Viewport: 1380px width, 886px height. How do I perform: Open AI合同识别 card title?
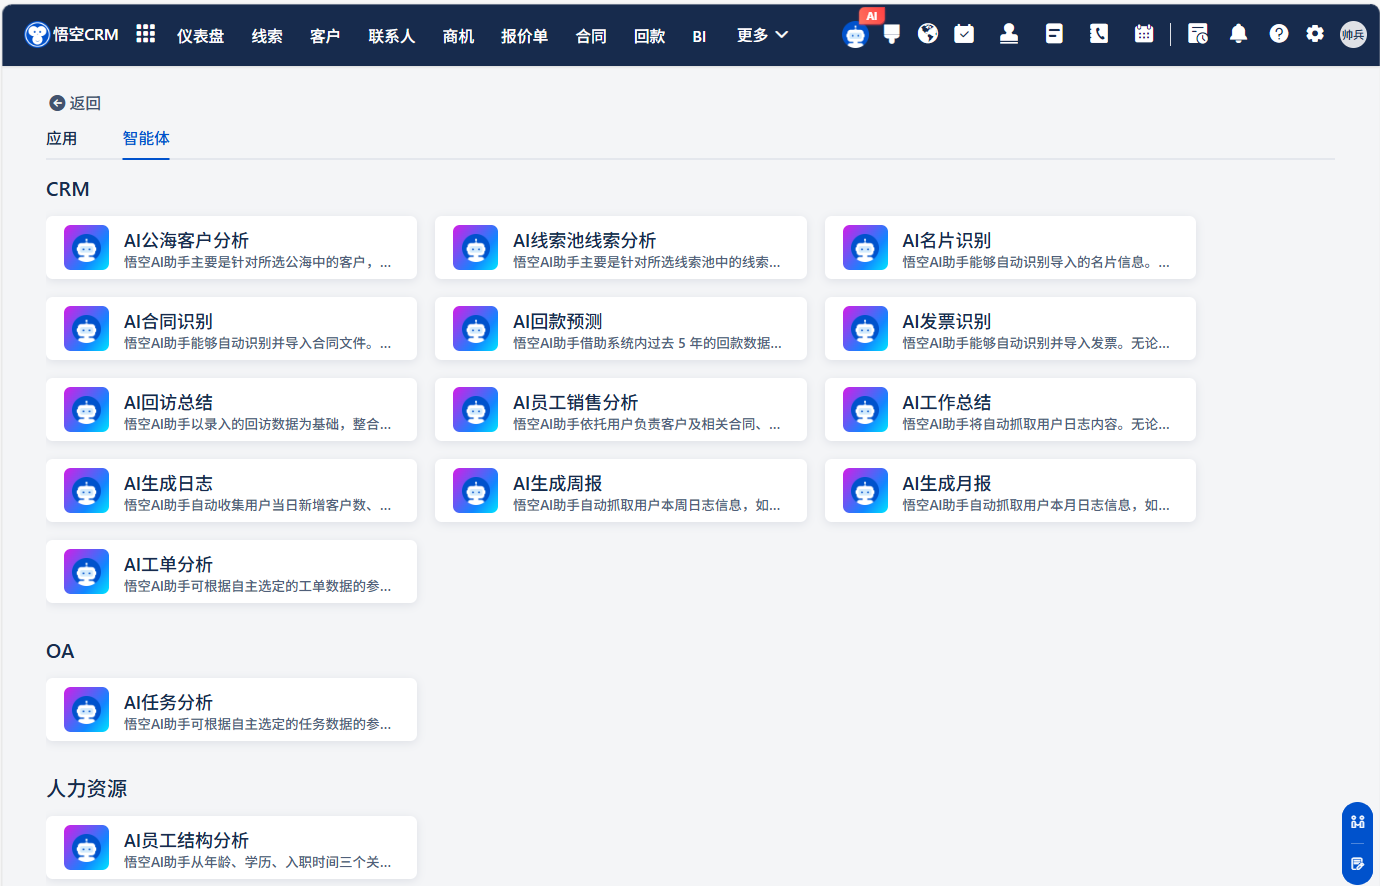click(x=169, y=321)
